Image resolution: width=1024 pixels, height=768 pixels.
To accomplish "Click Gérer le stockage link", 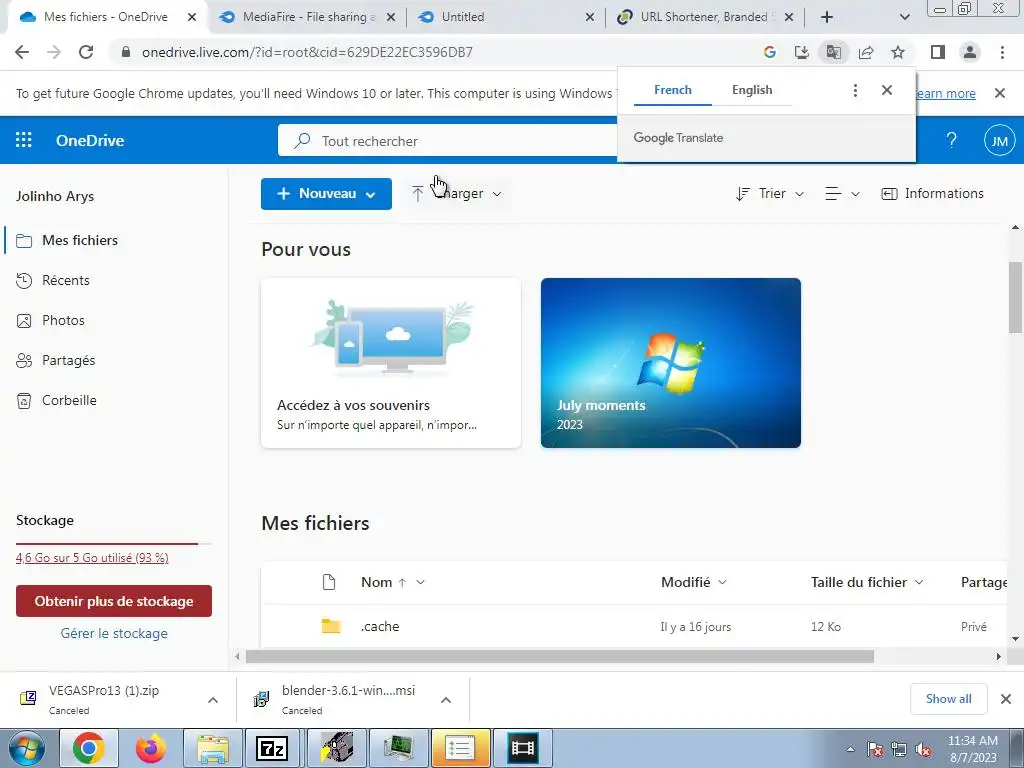I will pyautogui.click(x=114, y=633).
